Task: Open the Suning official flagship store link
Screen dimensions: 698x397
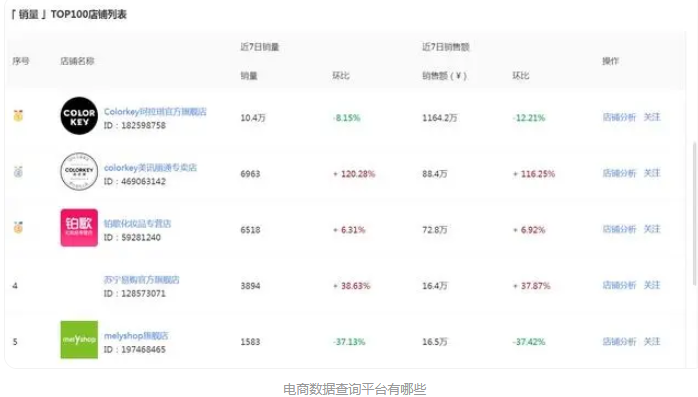Action: pyautogui.click(x=142, y=280)
